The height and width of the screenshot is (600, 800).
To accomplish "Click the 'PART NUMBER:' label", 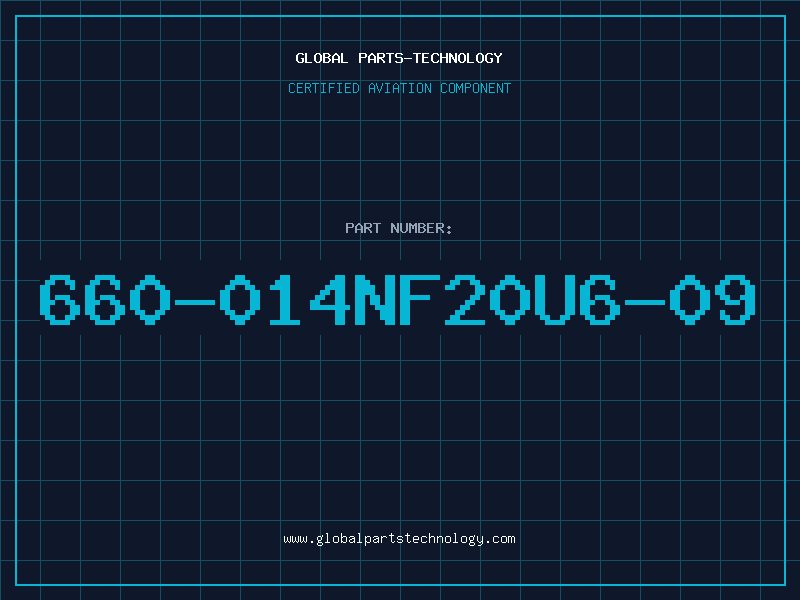I will [x=399, y=228].
